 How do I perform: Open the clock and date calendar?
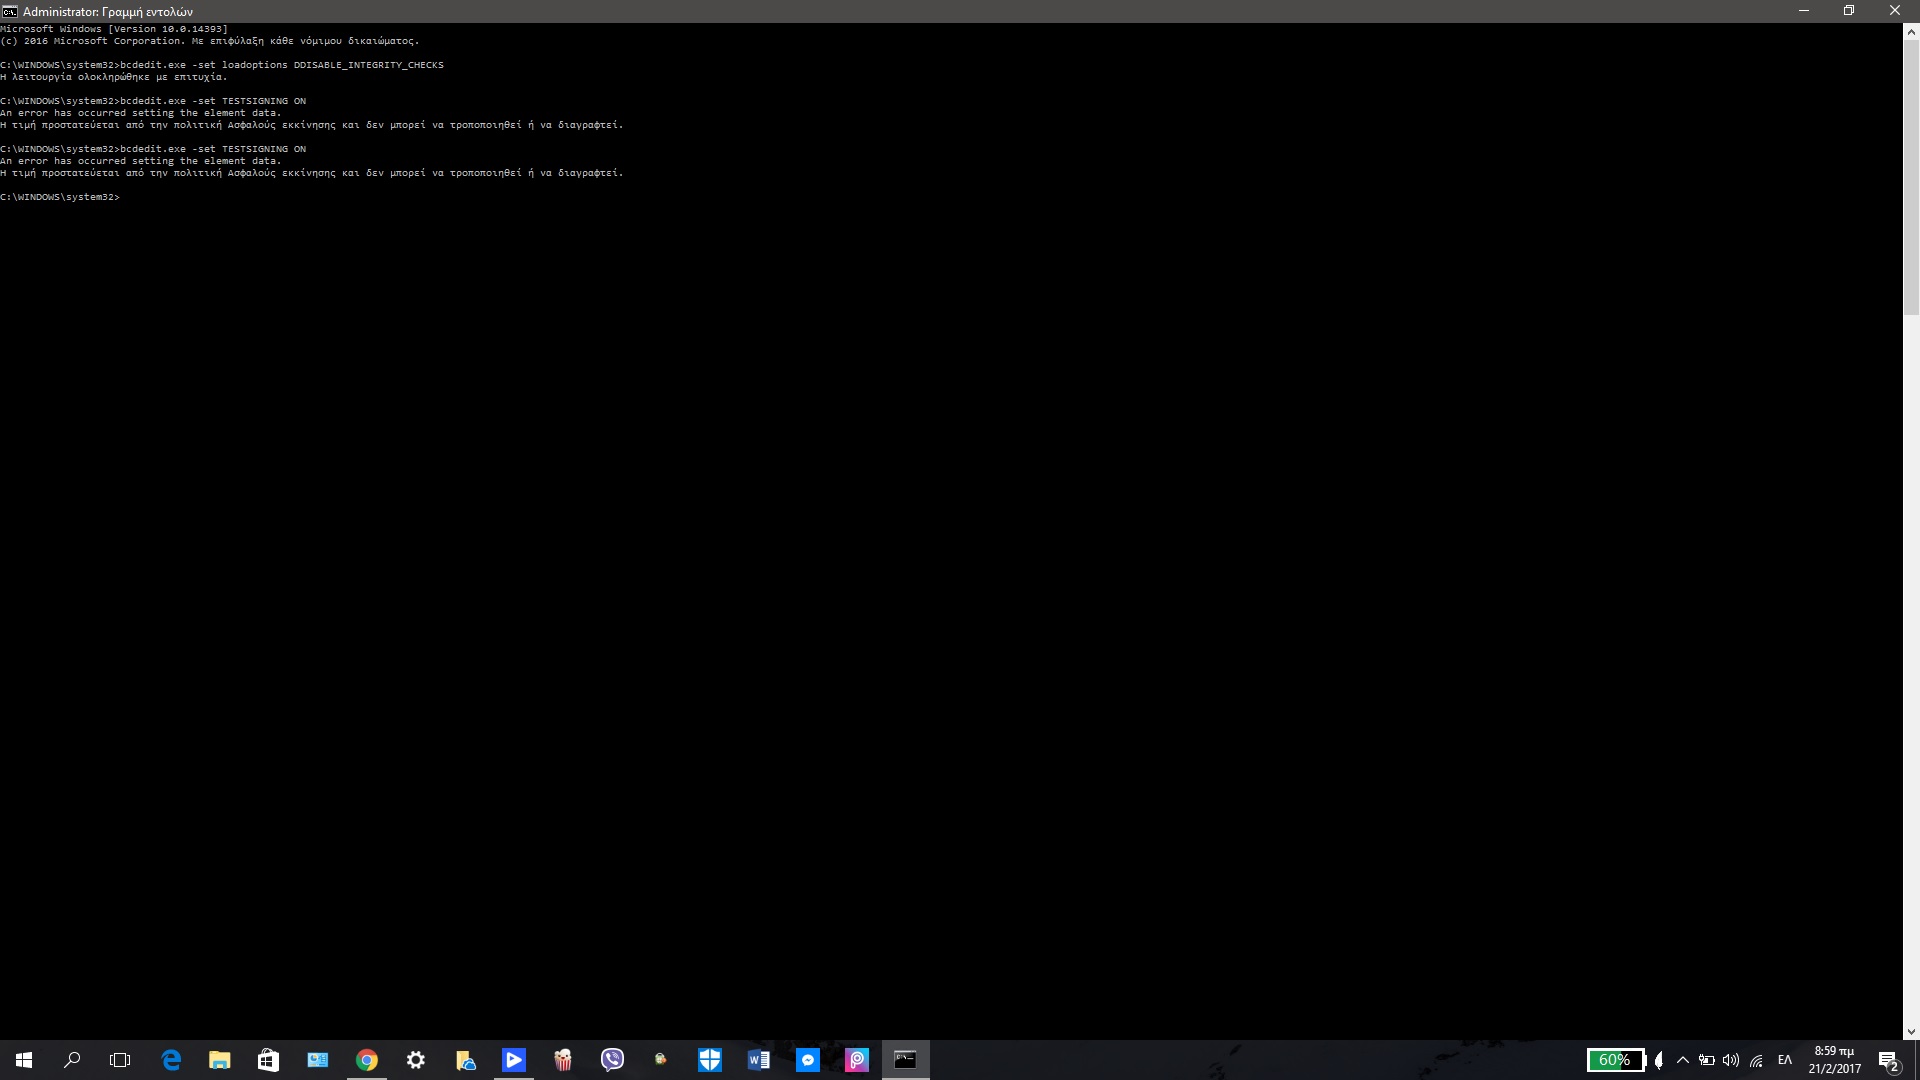1834,1060
